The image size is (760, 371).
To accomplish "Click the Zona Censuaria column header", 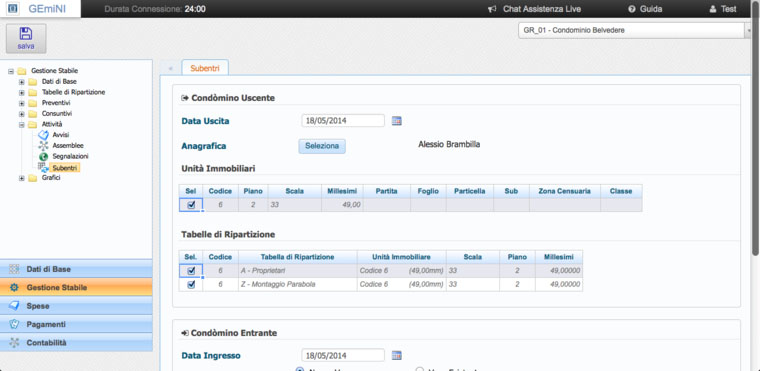I will [x=565, y=191].
